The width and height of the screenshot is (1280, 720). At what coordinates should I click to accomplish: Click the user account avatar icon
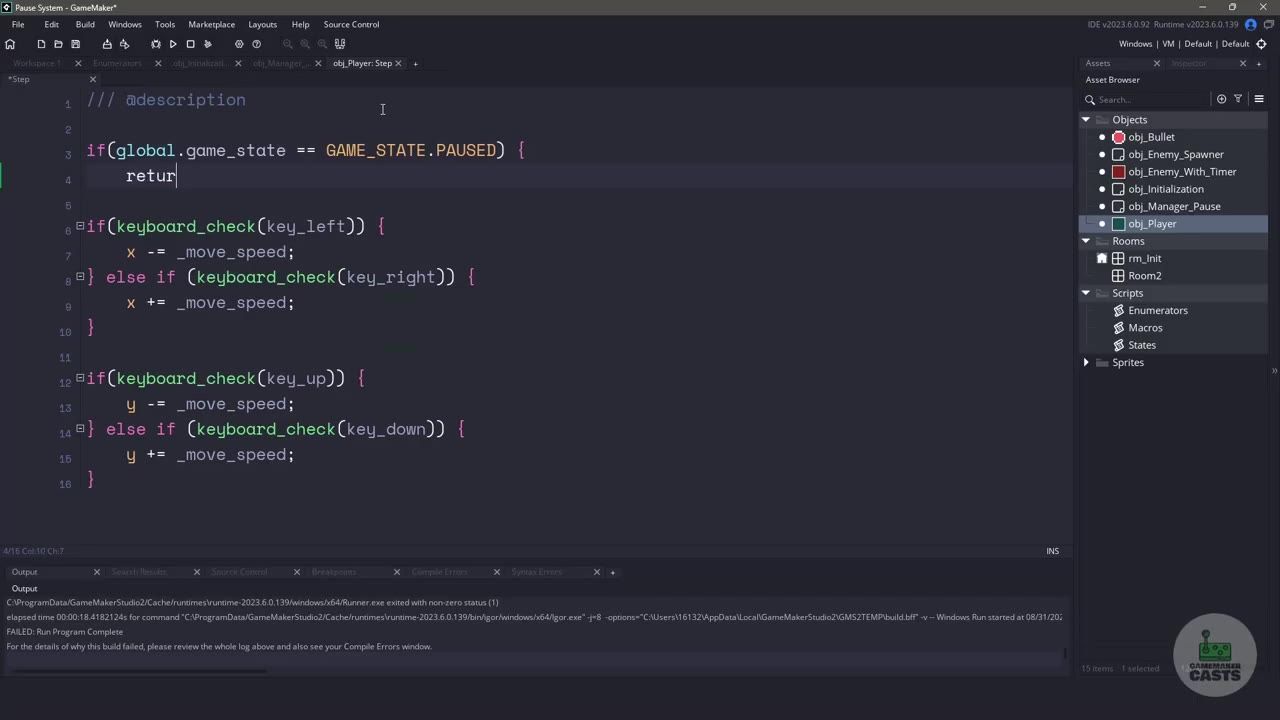pyautogui.click(x=1250, y=24)
